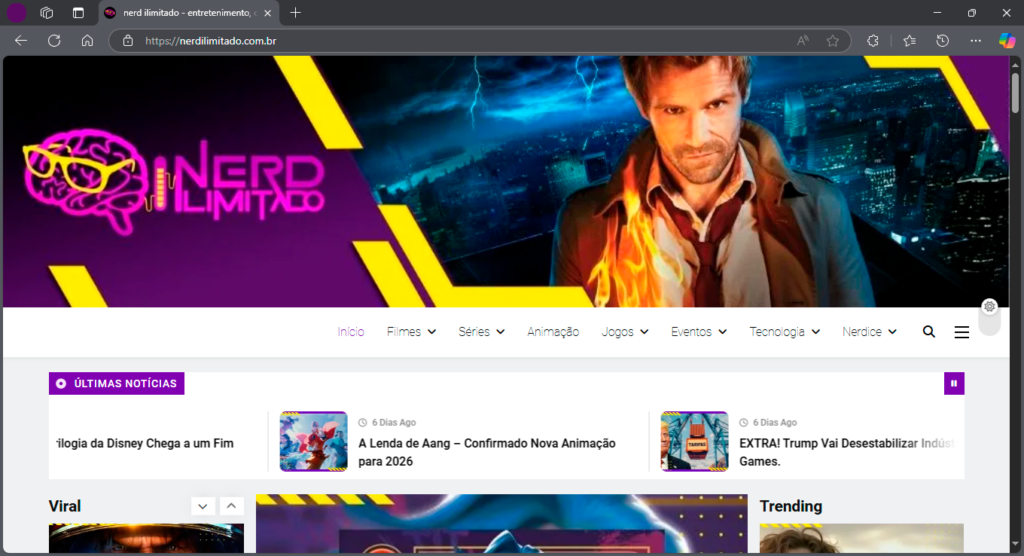The width and height of the screenshot is (1024, 556).
Task: Click the Viral heading
Action: point(65,506)
